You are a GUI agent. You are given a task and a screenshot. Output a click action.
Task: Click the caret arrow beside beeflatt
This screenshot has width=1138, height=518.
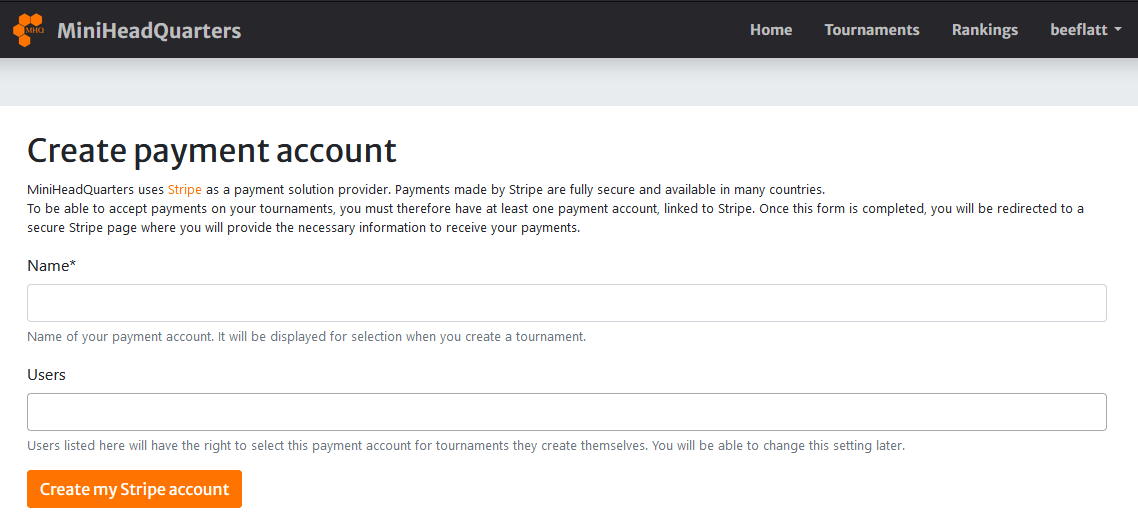[1117, 30]
